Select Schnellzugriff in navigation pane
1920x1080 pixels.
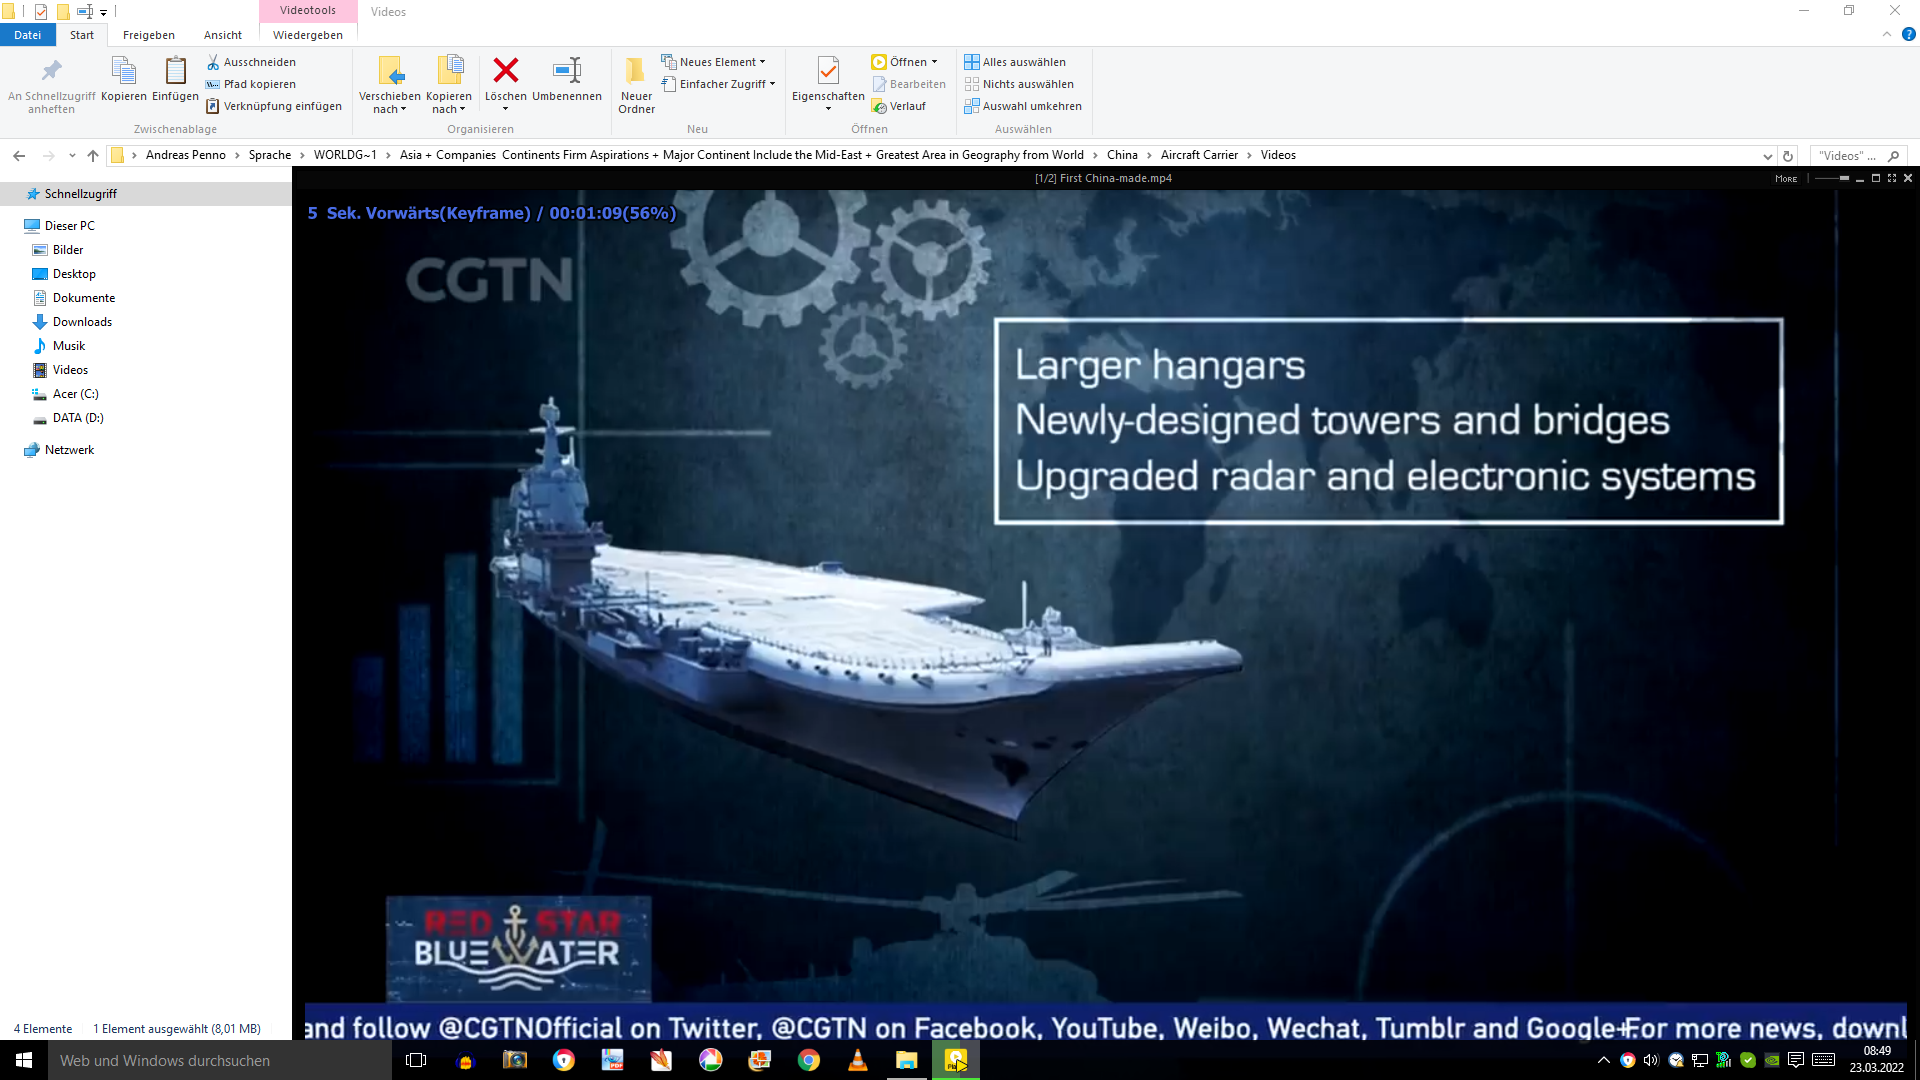[146, 194]
